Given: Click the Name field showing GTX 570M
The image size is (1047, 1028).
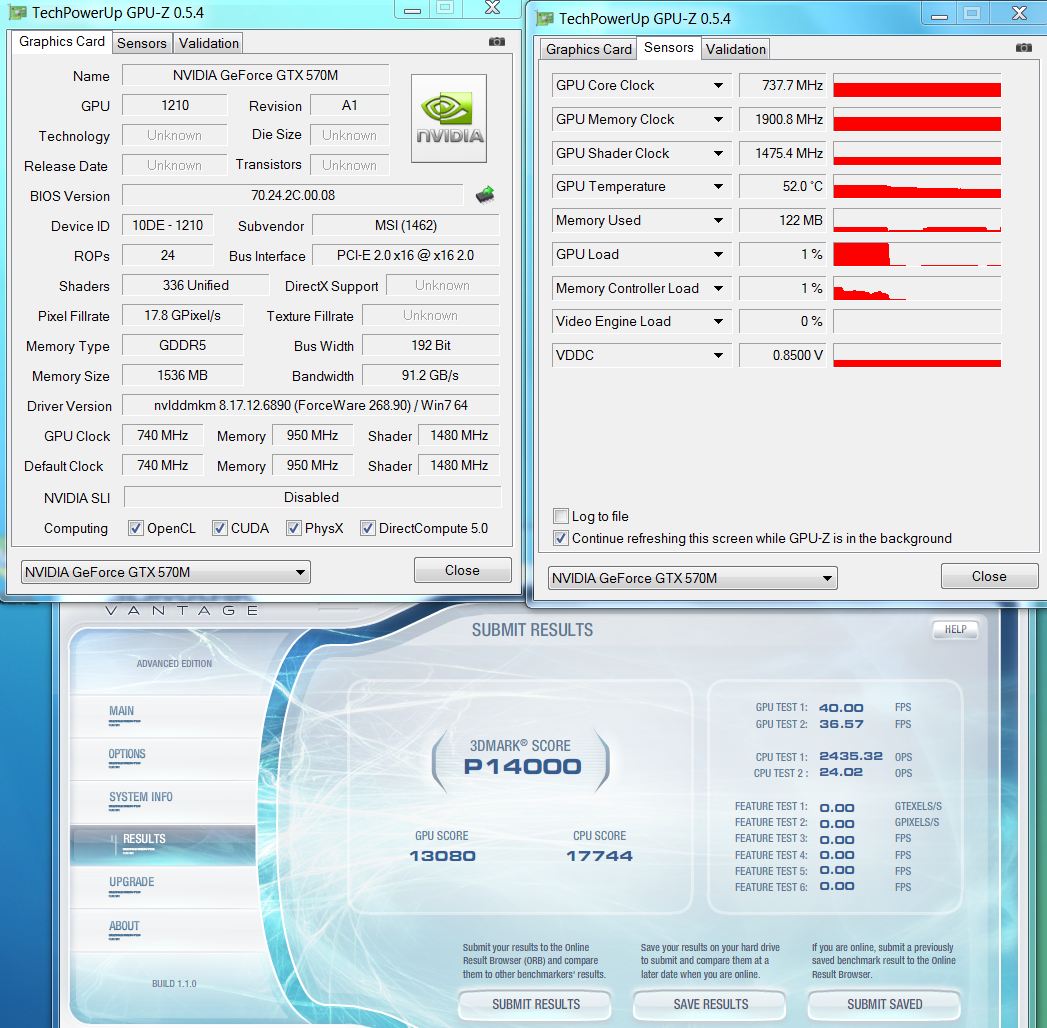Looking at the screenshot, I should click(x=256, y=75).
